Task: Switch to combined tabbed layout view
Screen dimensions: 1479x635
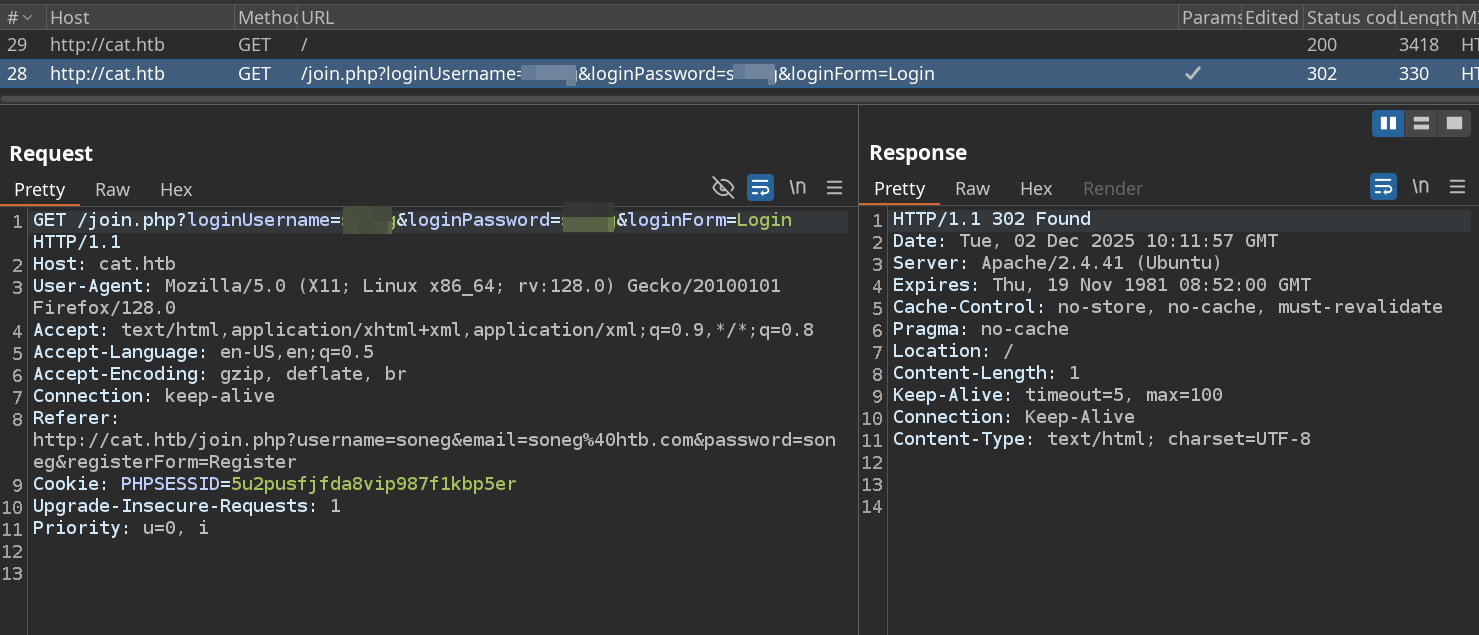Action: (1452, 123)
